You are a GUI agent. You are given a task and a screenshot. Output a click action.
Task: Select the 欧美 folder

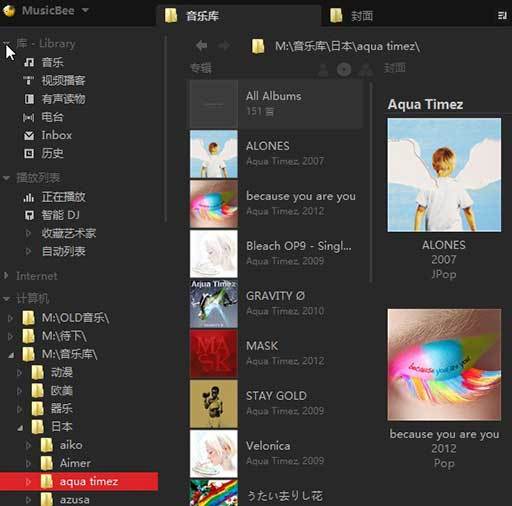[62, 390]
